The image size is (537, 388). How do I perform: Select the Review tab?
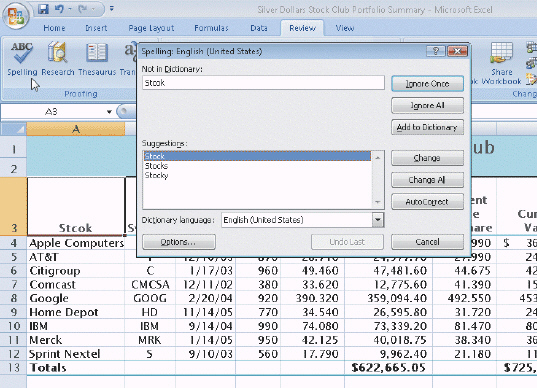click(302, 28)
